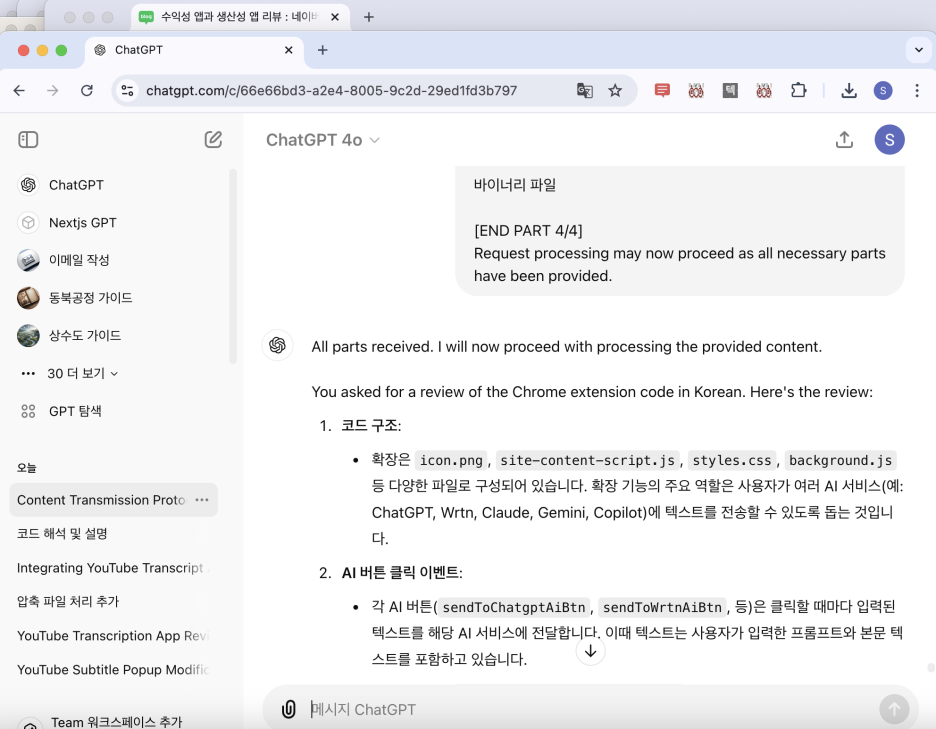The width and height of the screenshot is (936, 729).
Task: Click the sendToWrtnAiBtn code snippet
Action: [x=662, y=607]
